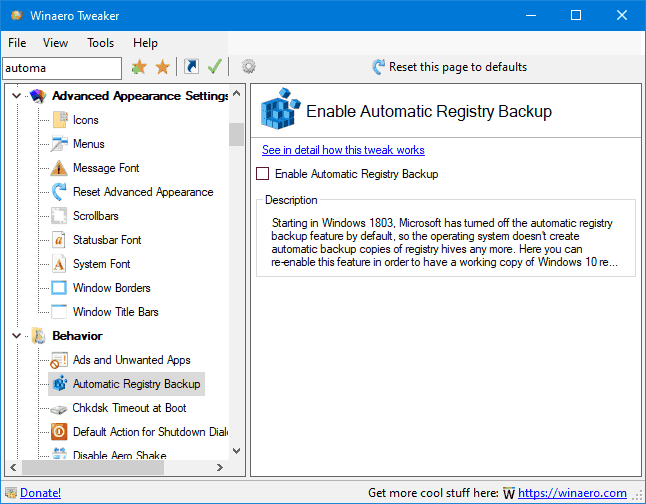Open the https://winaero.com link
The image size is (646, 504).
point(572,493)
